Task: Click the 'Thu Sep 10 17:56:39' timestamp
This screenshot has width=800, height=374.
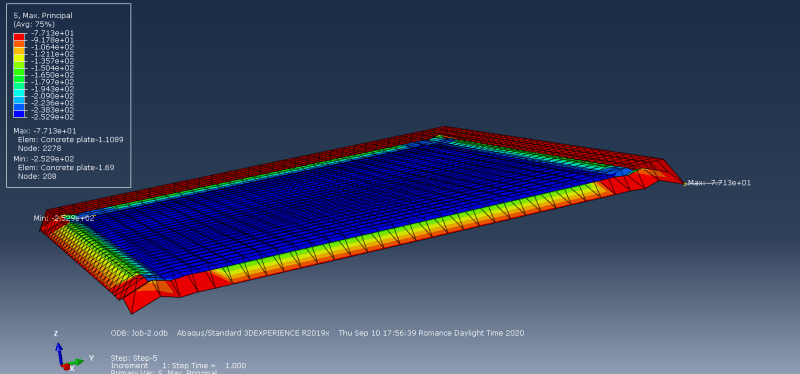Action: (378, 333)
